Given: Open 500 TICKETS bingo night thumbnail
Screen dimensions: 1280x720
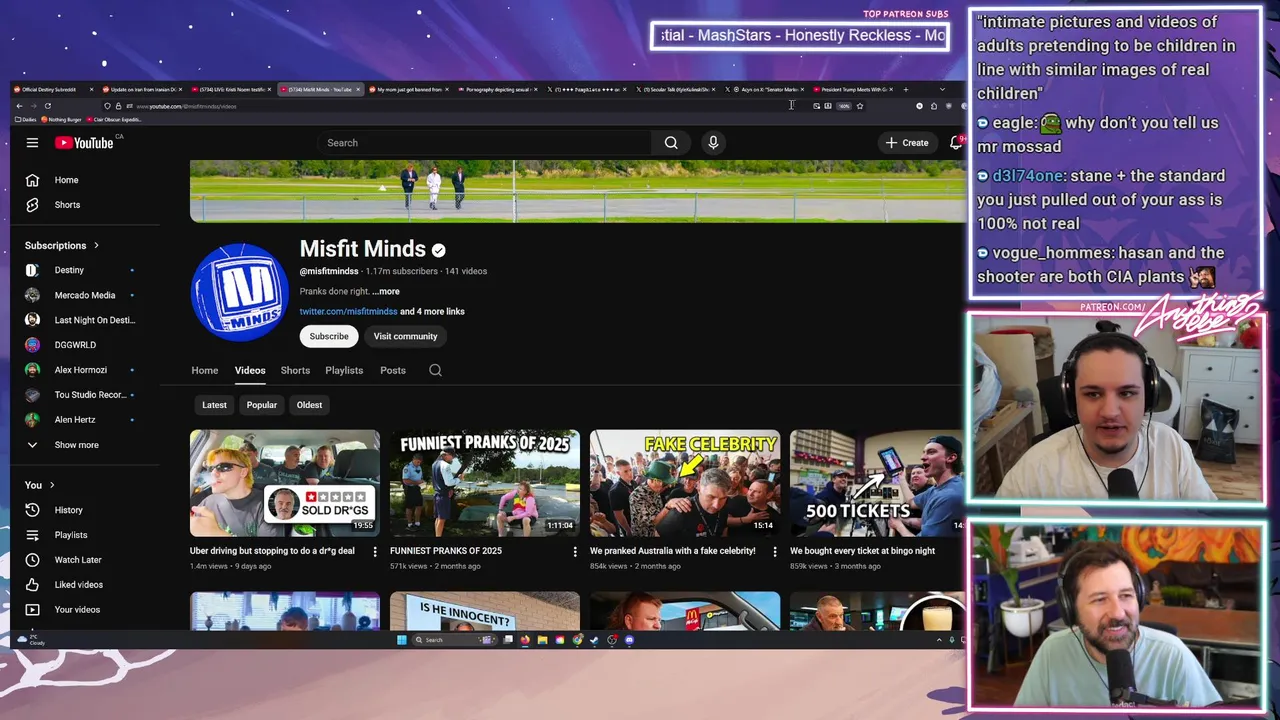Looking at the screenshot, I should 877,483.
